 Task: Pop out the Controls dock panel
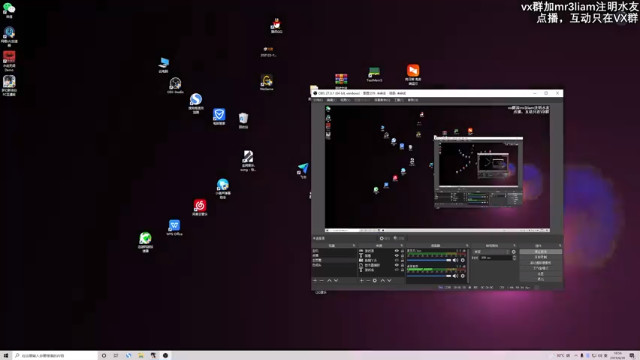[x=560, y=245]
